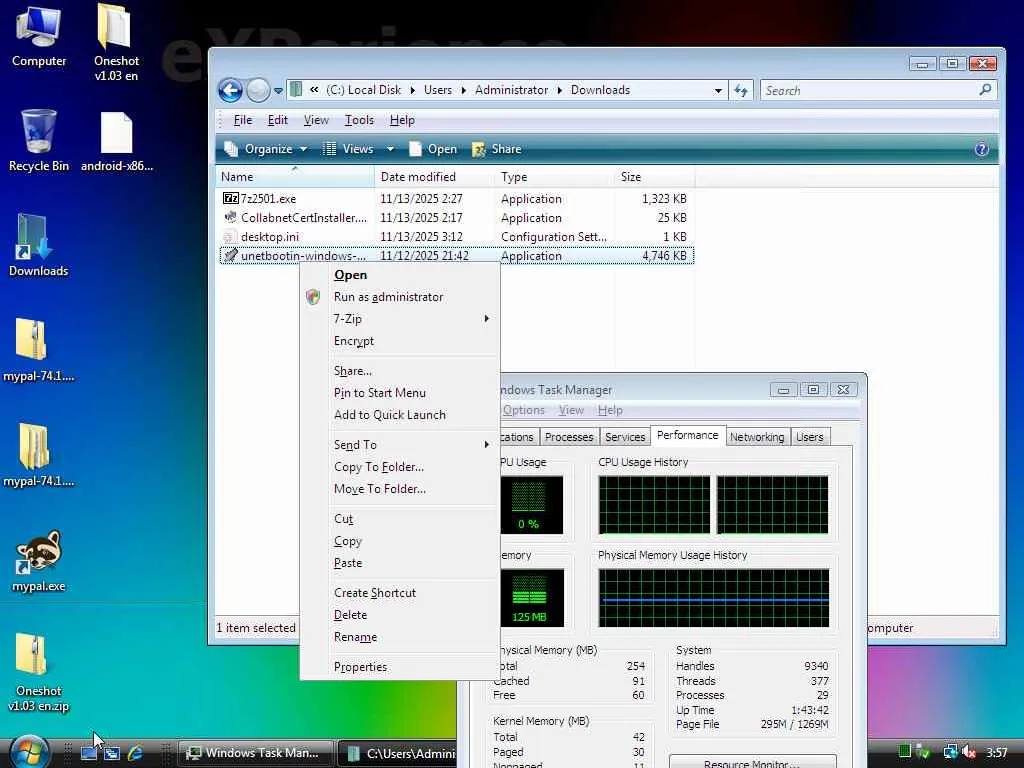1024x768 pixels.
Task: Choose Properties in the context menu
Action: (400, 667)
